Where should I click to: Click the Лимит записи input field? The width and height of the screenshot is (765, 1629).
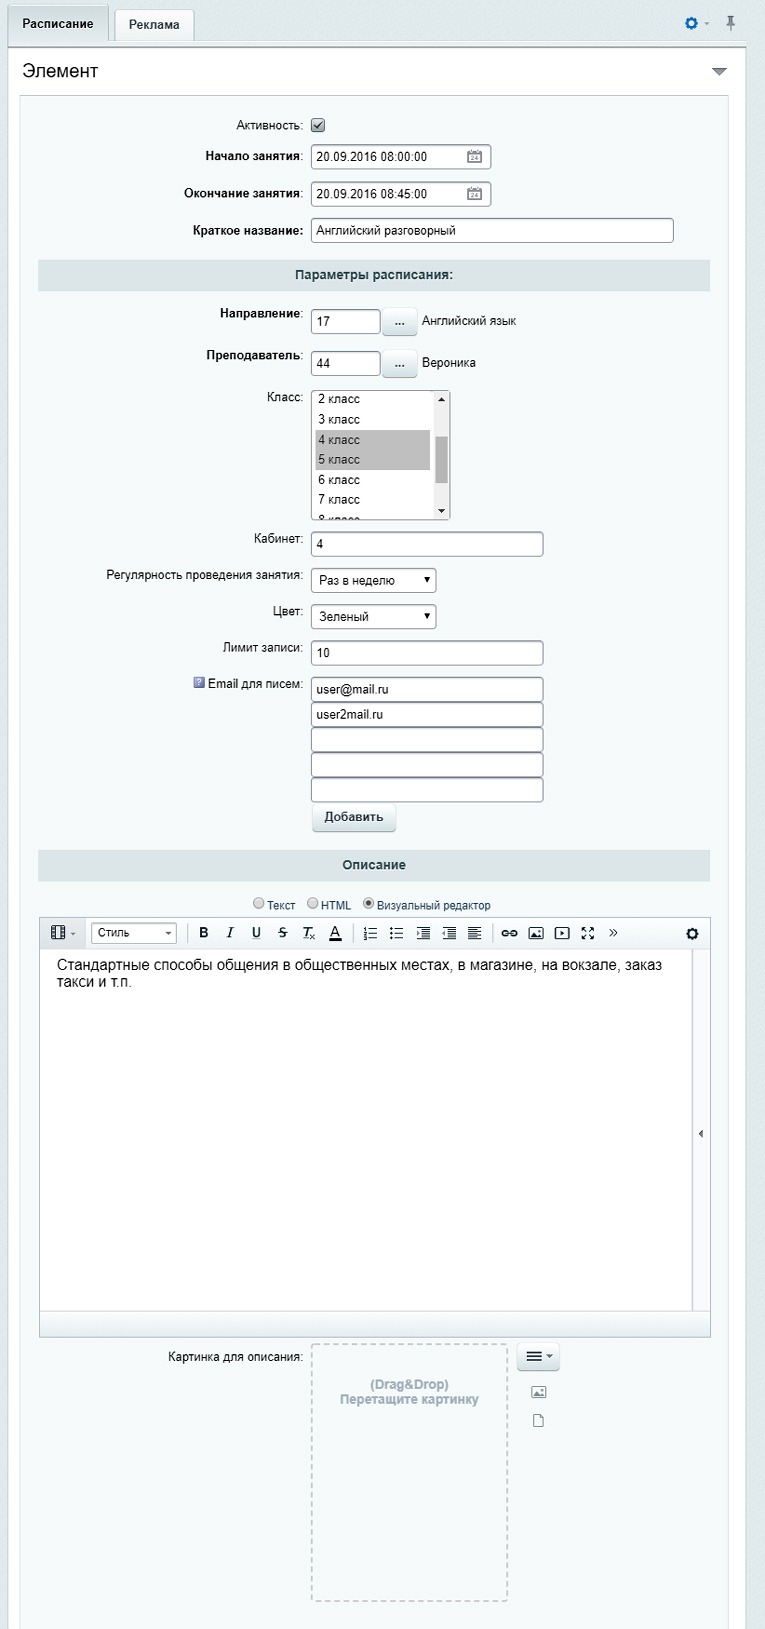[427, 653]
